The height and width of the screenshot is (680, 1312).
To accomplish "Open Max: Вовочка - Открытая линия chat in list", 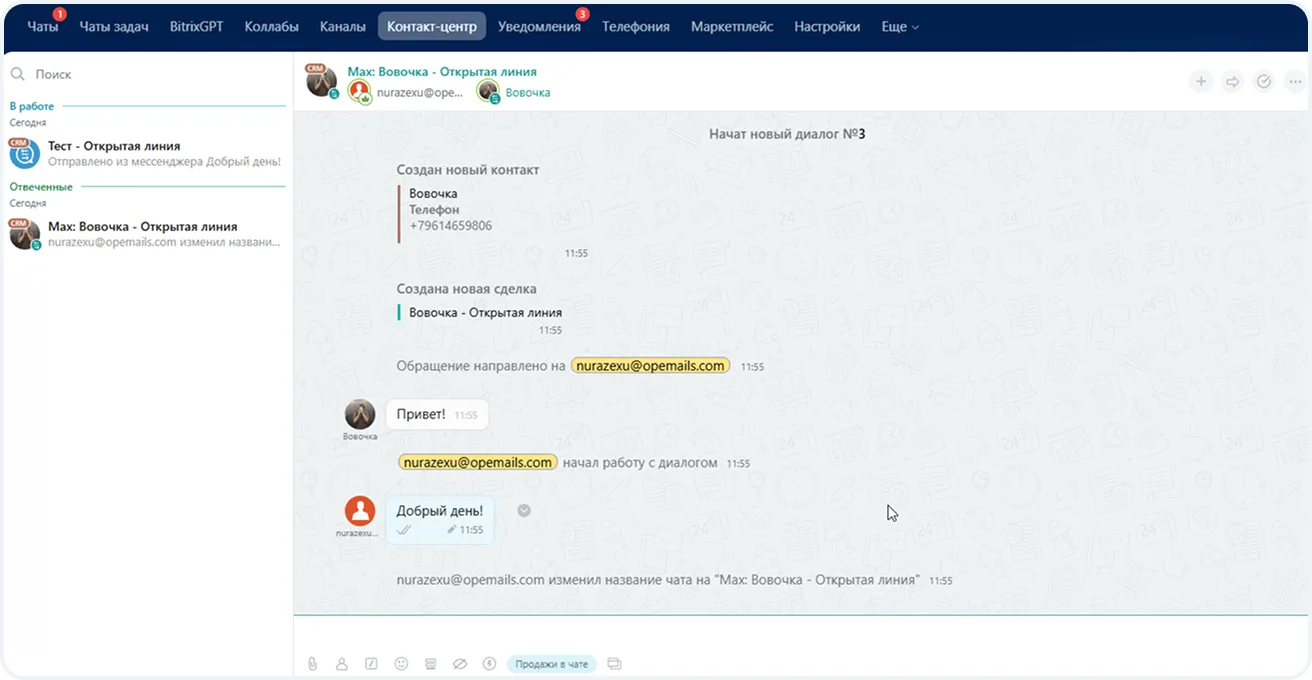I will click(x=147, y=234).
